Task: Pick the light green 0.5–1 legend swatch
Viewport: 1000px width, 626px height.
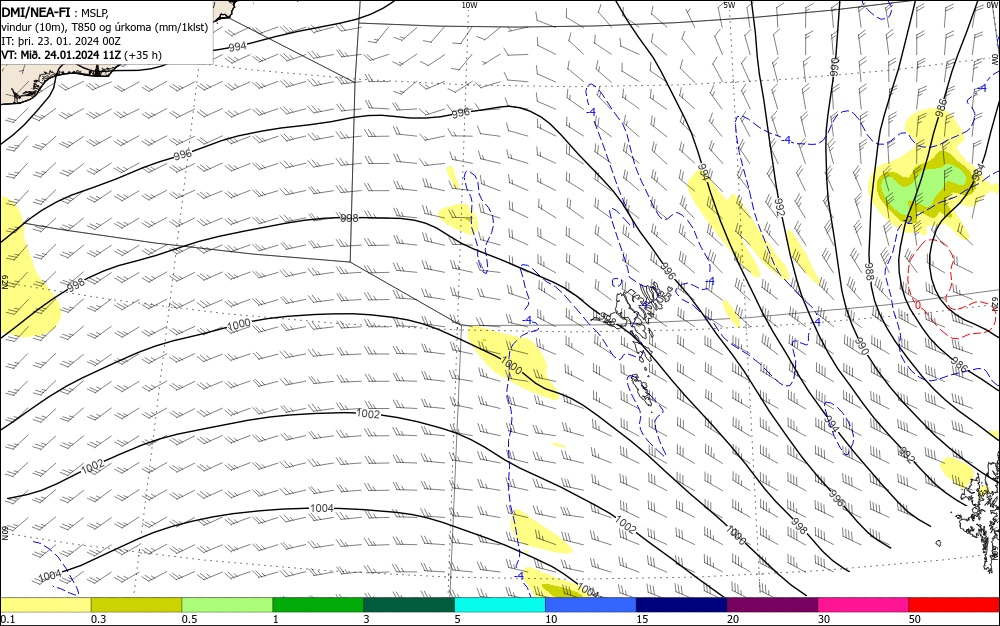Action: [x=227, y=605]
